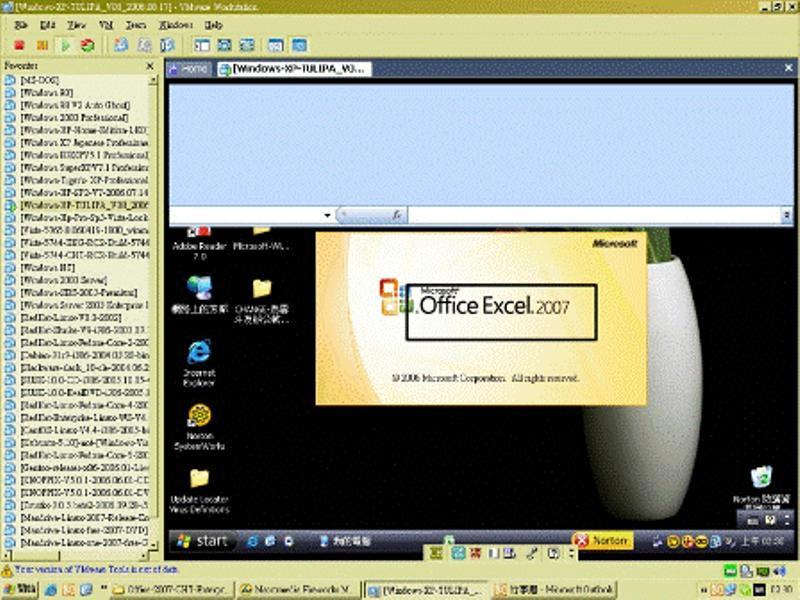
Task: Click the Norton protected Recycle Bin icon
Action: point(761,486)
